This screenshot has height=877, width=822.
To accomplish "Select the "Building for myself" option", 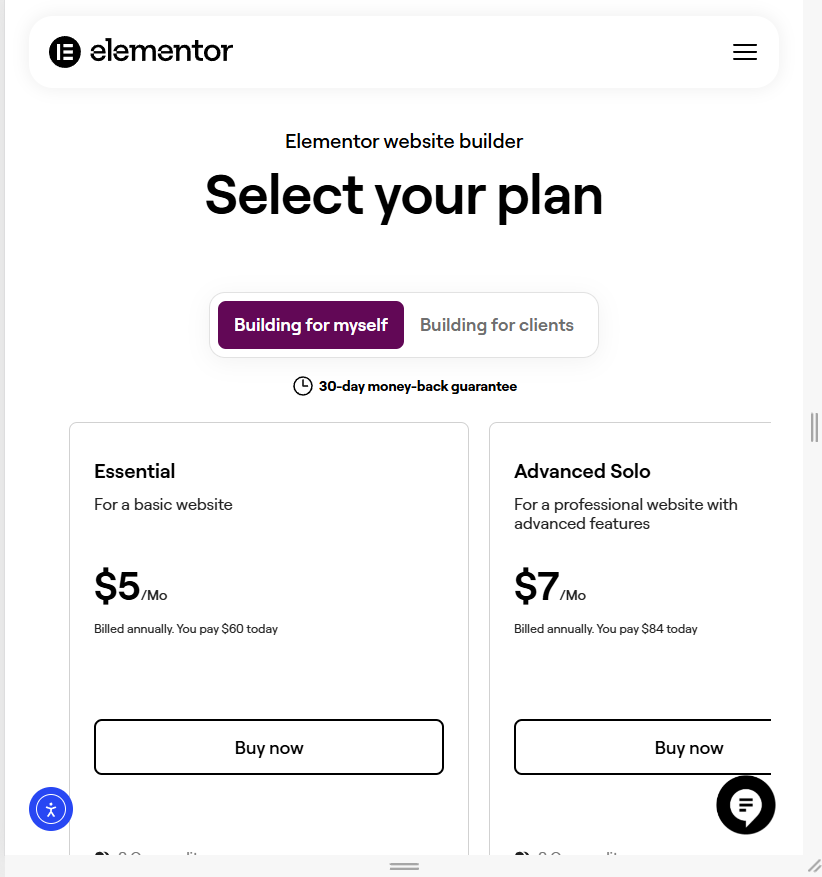I will click(x=311, y=325).
